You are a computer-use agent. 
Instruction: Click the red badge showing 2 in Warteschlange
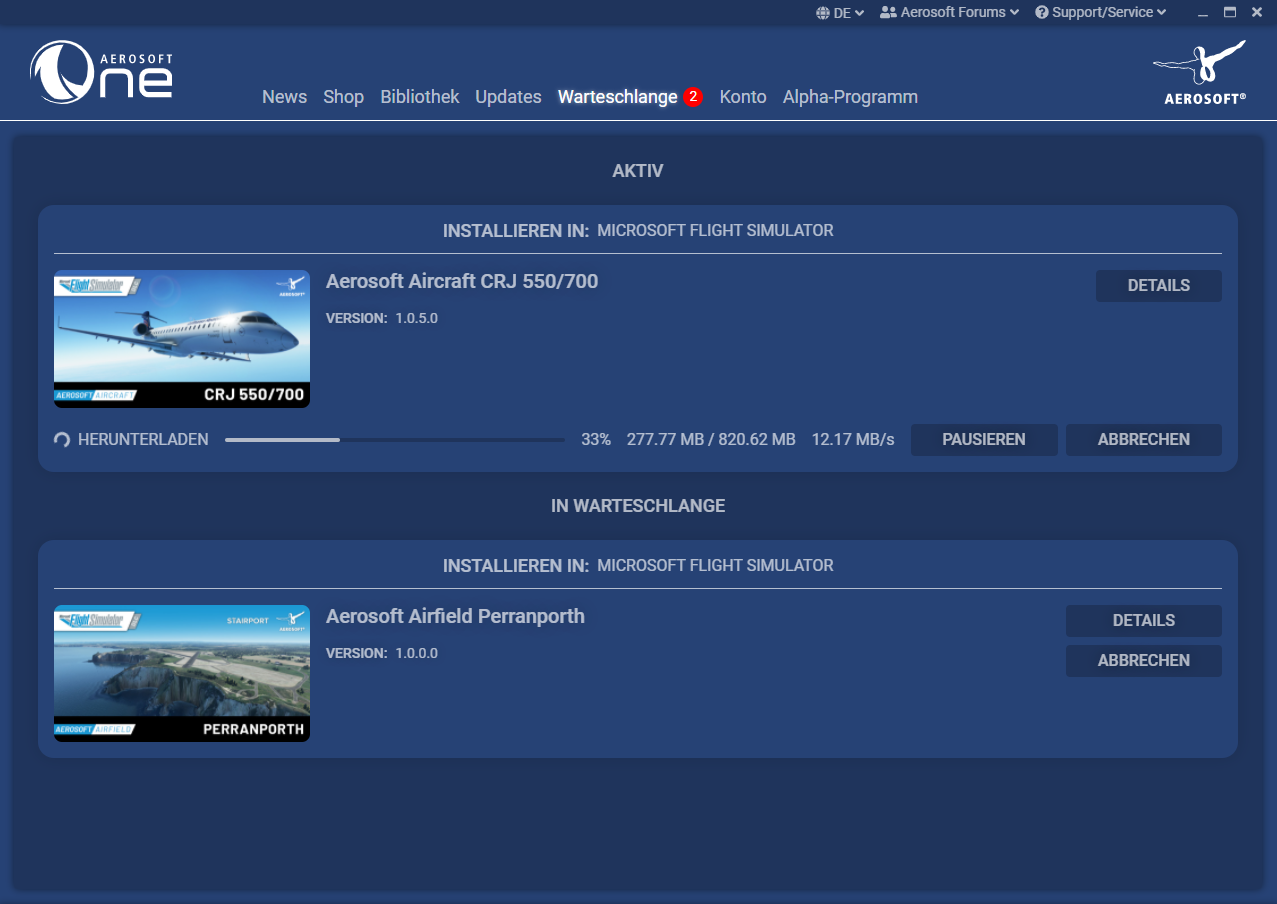point(692,96)
